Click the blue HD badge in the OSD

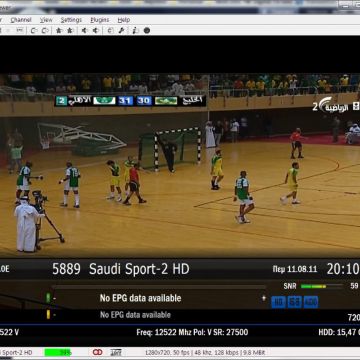278,302
